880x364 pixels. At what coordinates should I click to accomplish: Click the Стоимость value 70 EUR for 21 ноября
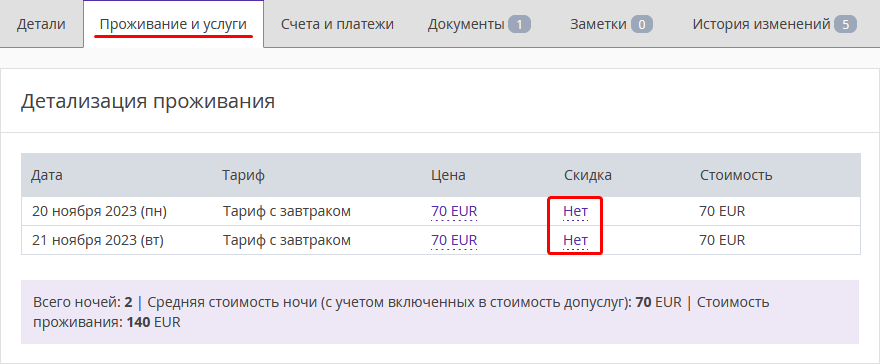click(x=722, y=241)
